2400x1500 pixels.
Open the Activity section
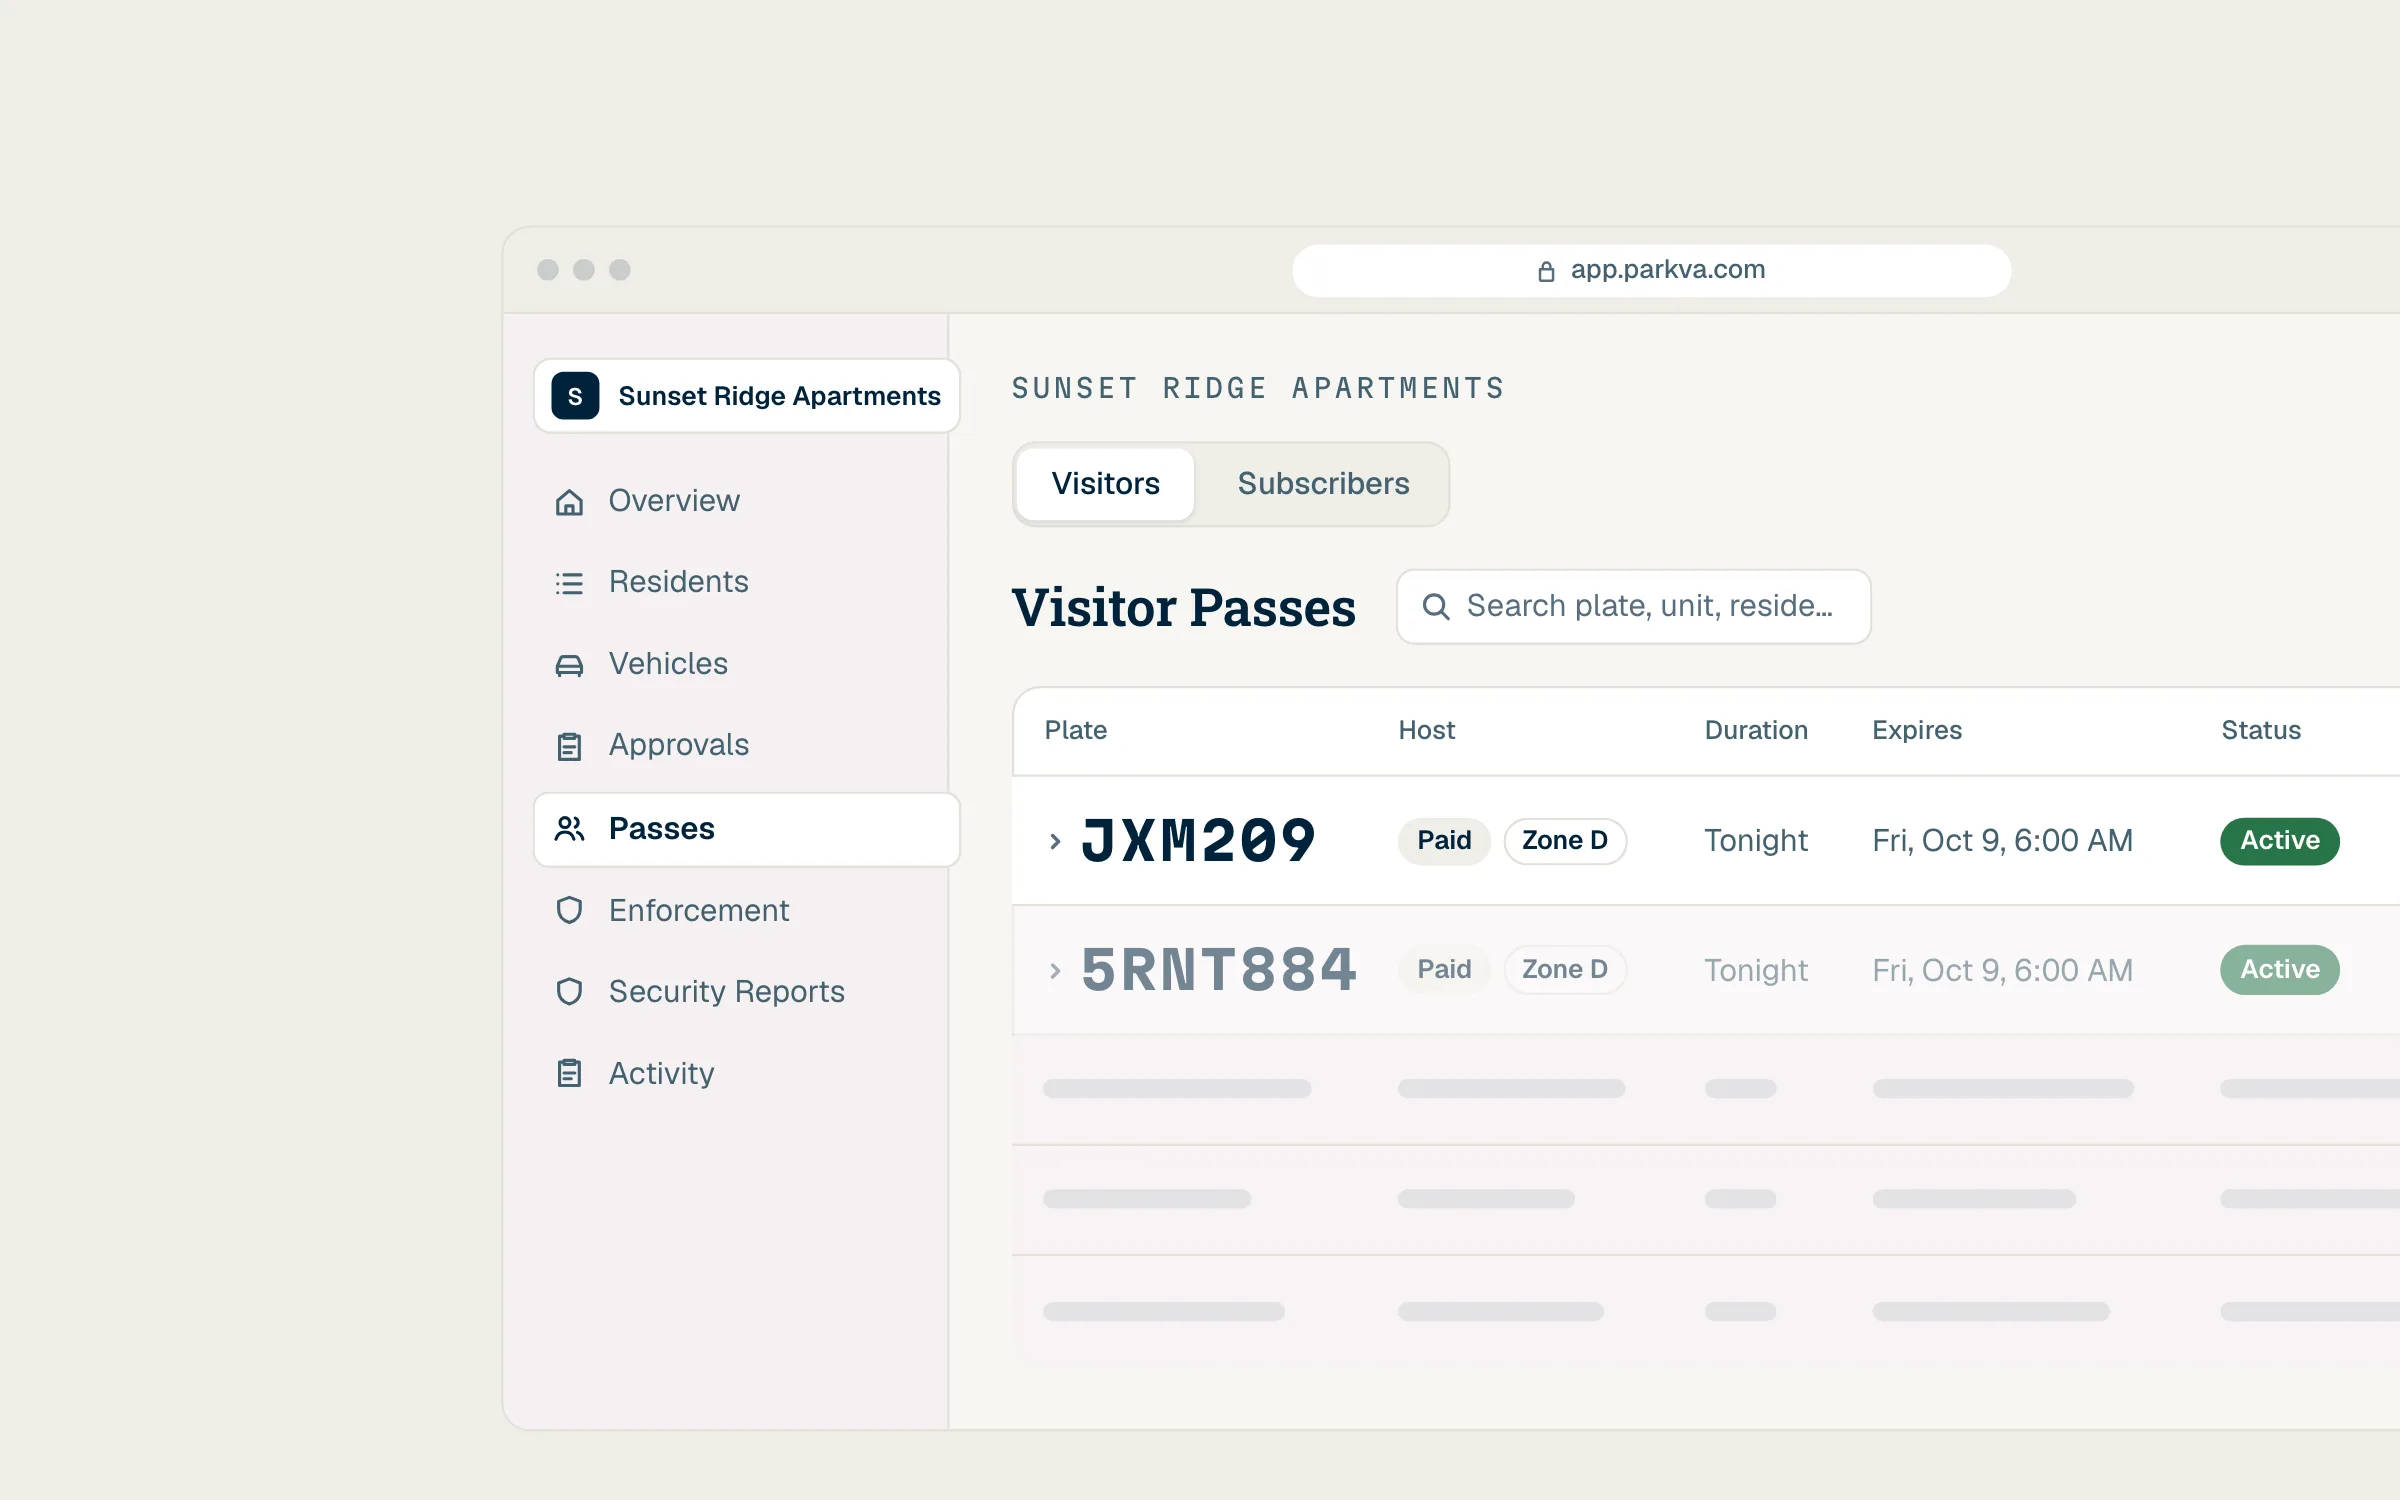pos(747,1073)
